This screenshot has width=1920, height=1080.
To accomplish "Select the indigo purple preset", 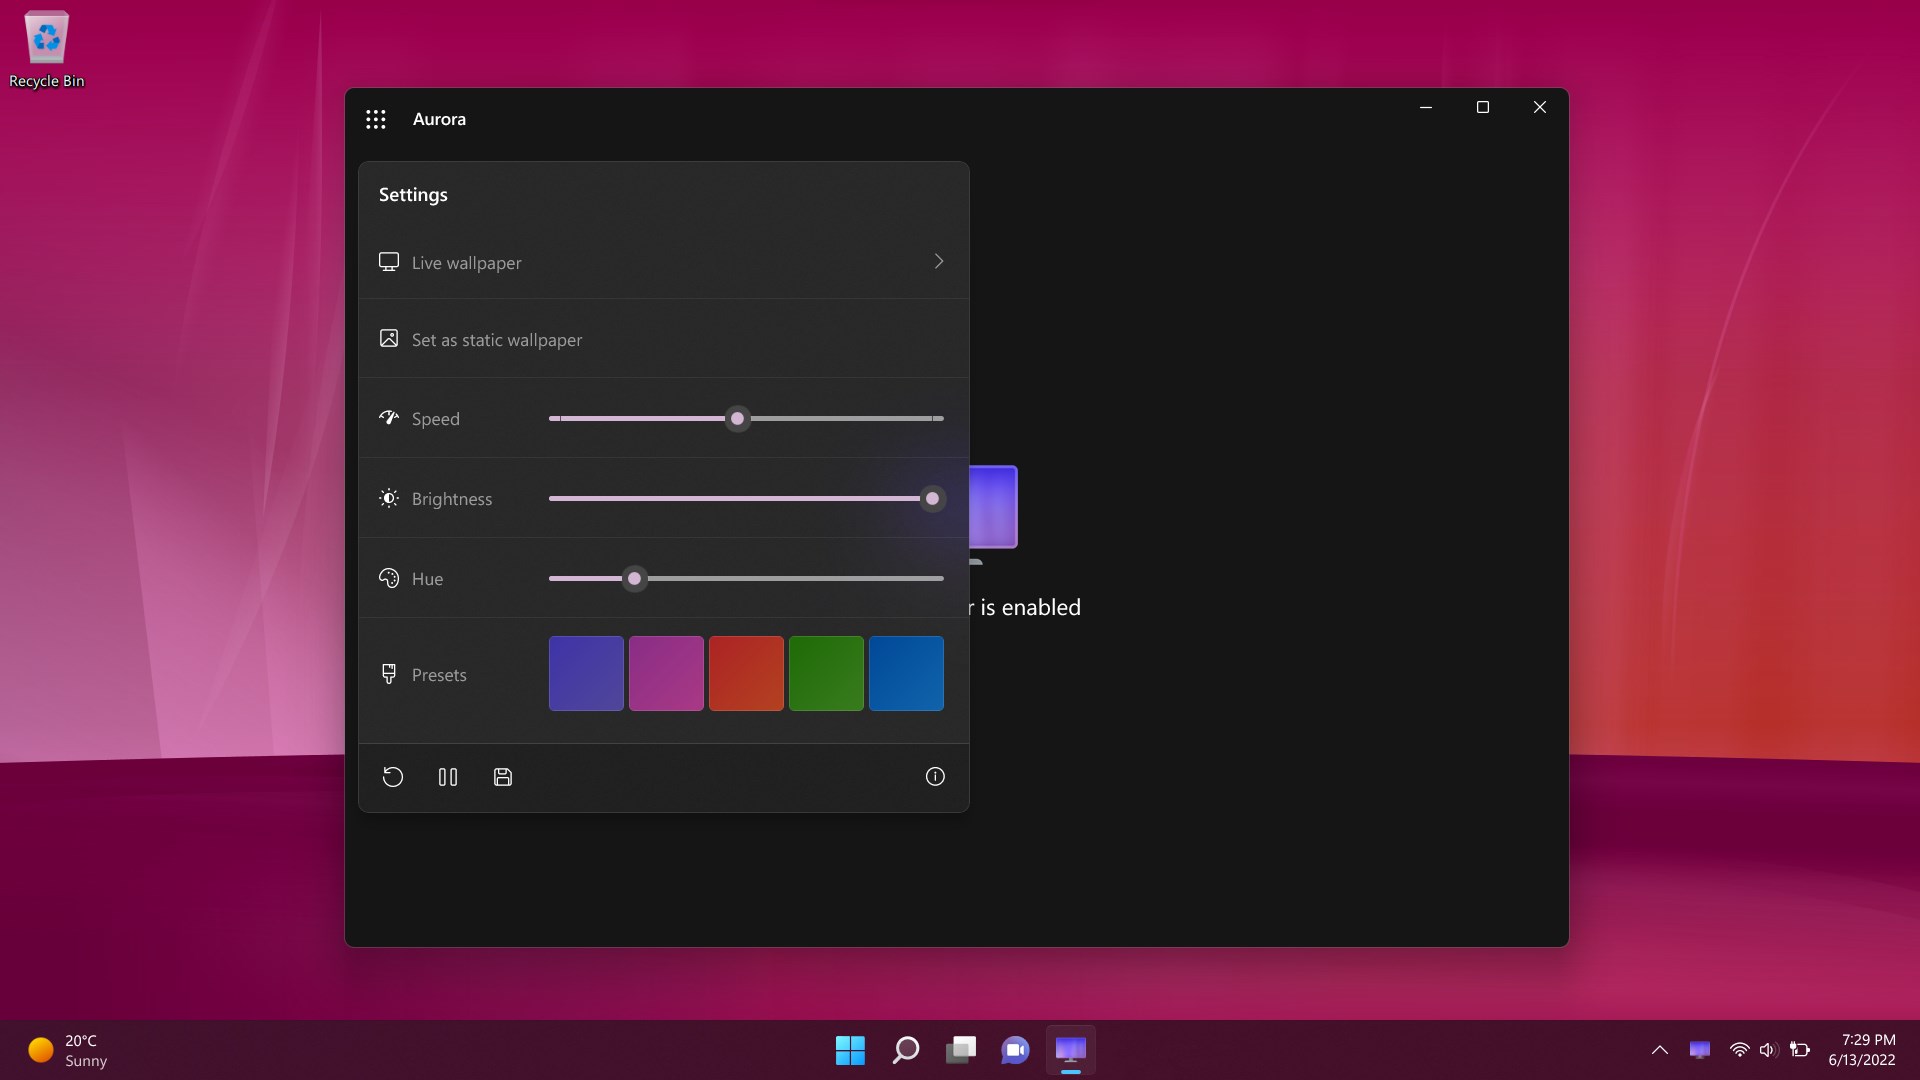I will pos(586,674).
